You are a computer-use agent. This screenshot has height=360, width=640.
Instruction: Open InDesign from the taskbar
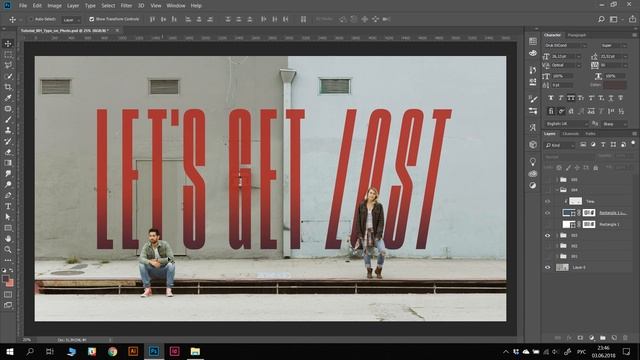click(x=175, y=351)
